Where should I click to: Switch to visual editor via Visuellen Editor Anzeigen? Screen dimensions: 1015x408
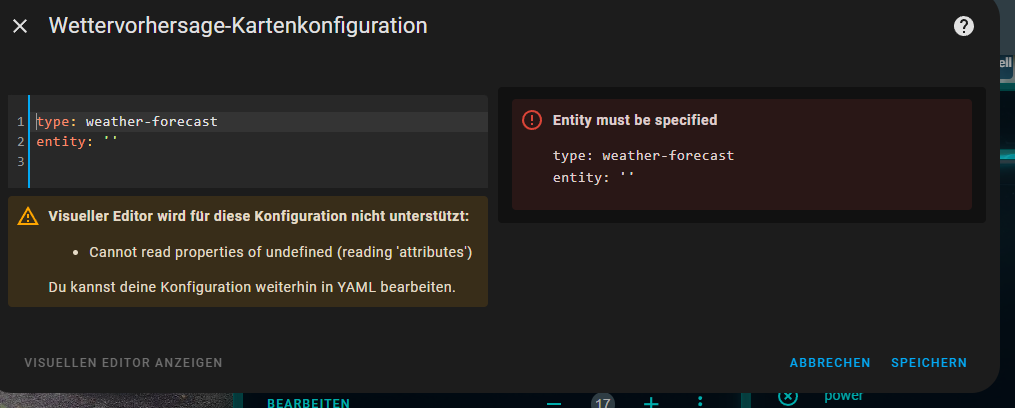pos(123,362)
